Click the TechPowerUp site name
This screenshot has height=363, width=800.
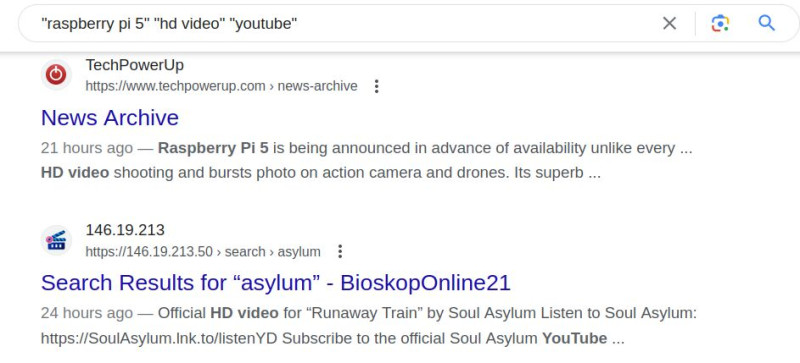(135, 65)
